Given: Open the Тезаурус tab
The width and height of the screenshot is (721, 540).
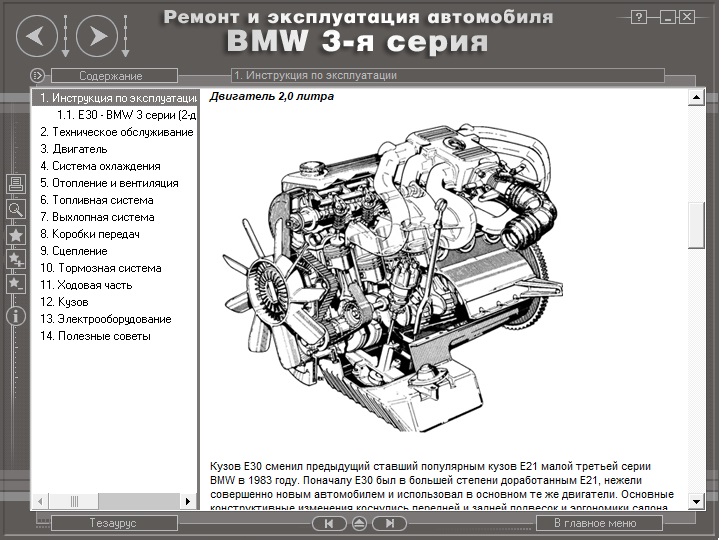Looking at the screenshot, I should [x=114, y=523].
